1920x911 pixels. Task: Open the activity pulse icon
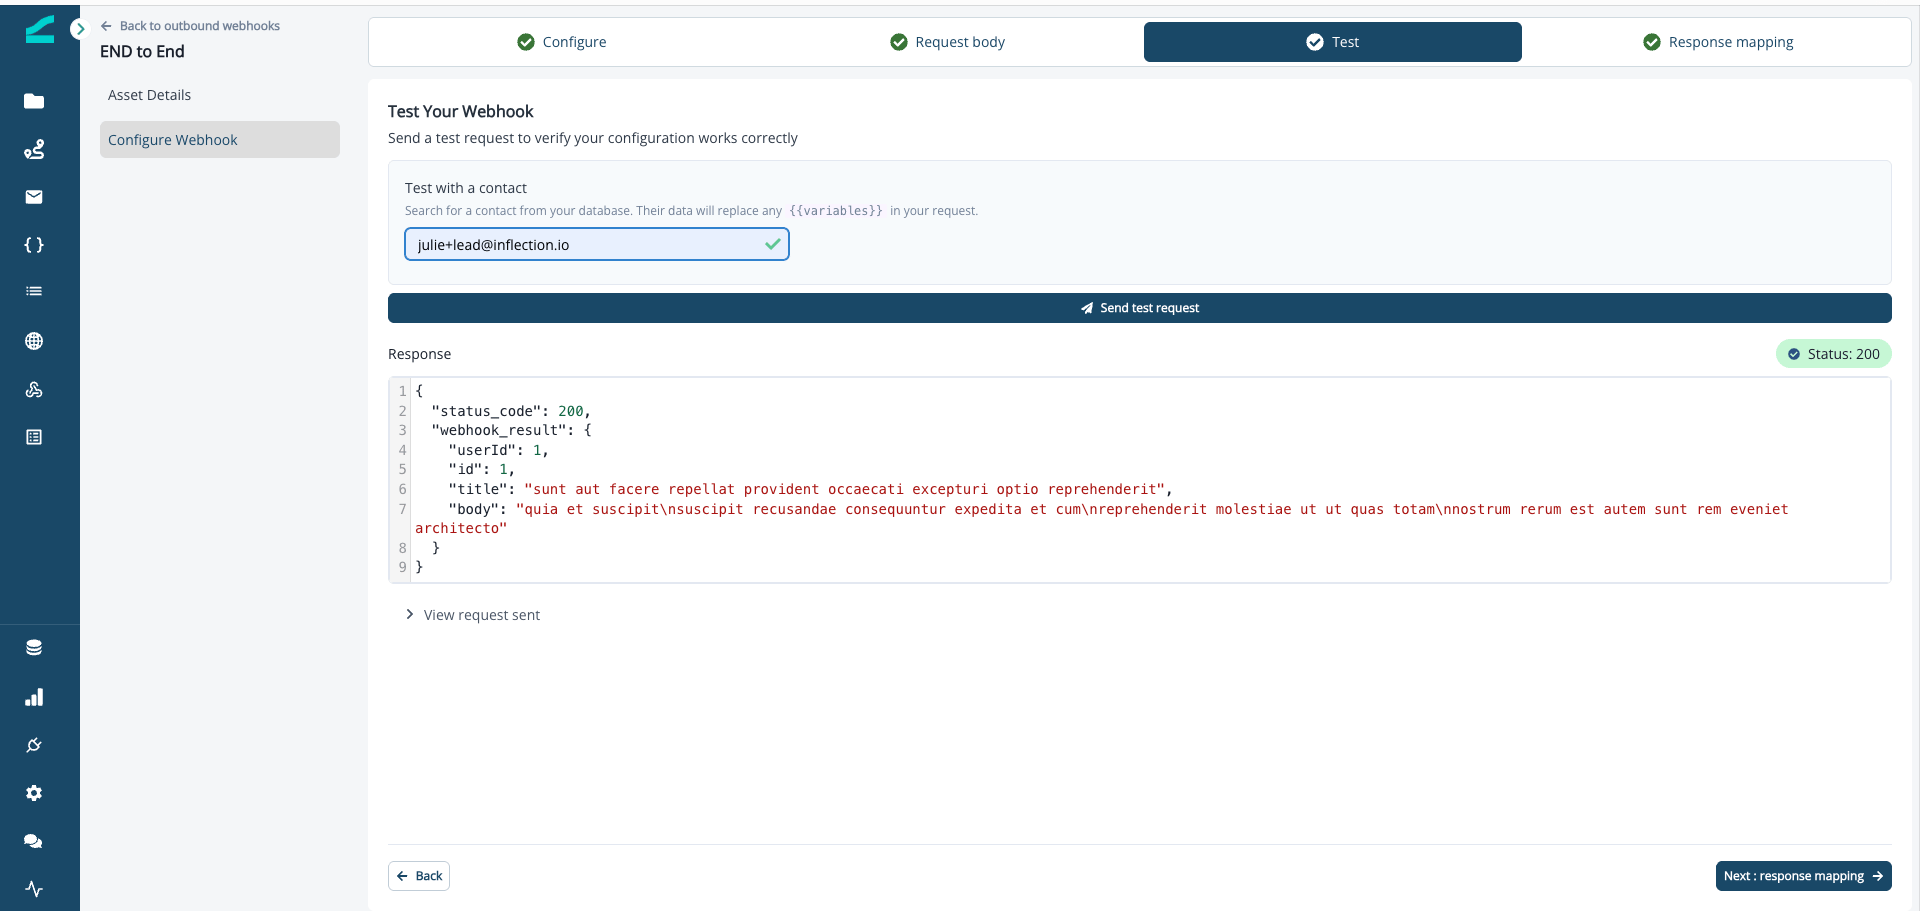click(34, 889)
